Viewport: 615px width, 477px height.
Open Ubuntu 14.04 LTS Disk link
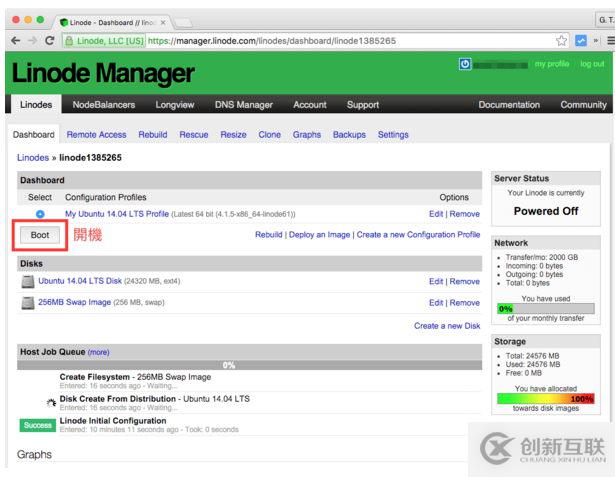[80, 281]
